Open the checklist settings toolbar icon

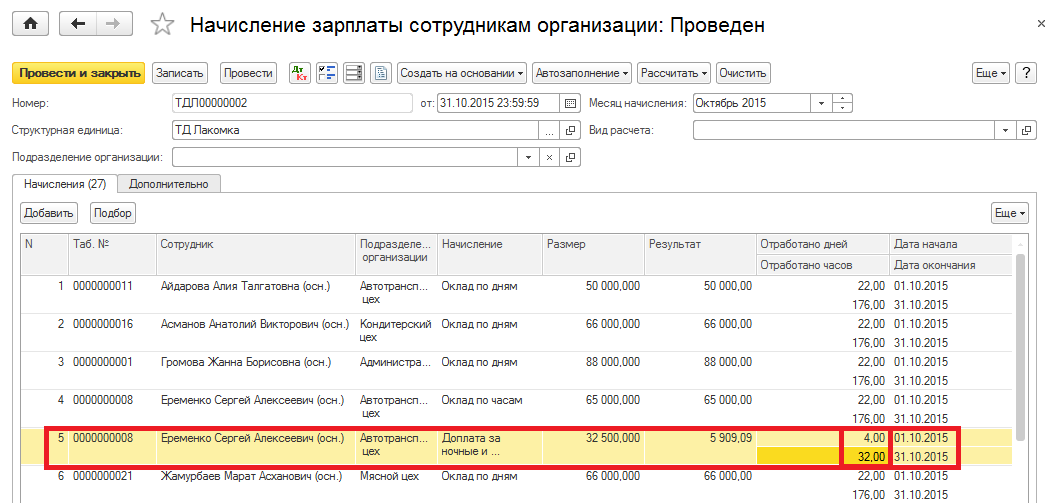click(x=326, y=73)
